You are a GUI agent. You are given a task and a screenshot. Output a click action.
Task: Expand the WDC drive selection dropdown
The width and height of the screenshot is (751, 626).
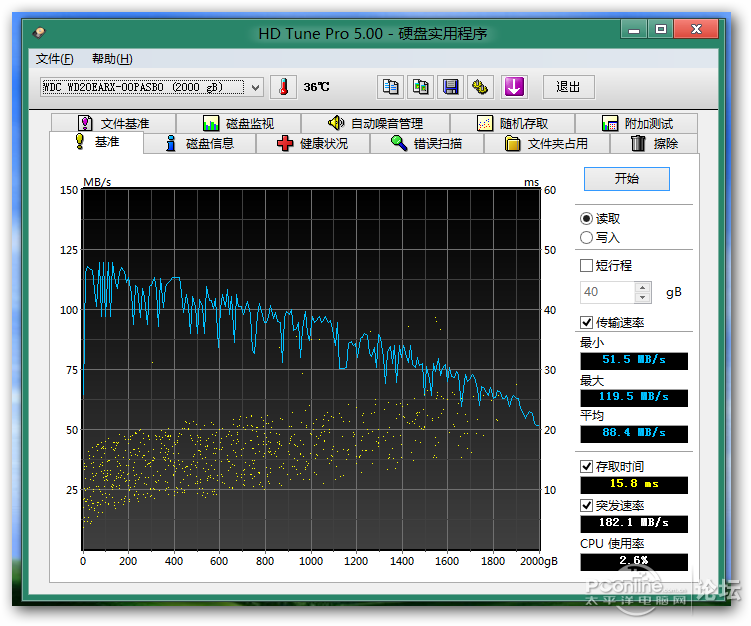pyautogui.click(x=255, y=87)
